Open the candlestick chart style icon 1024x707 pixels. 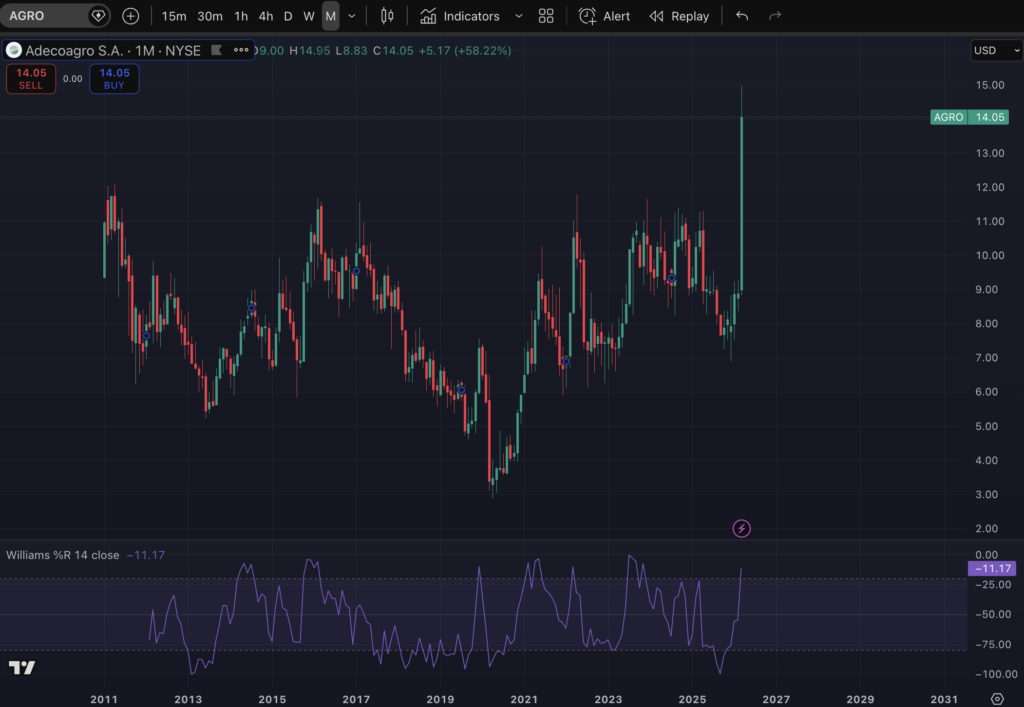[387, 16]
